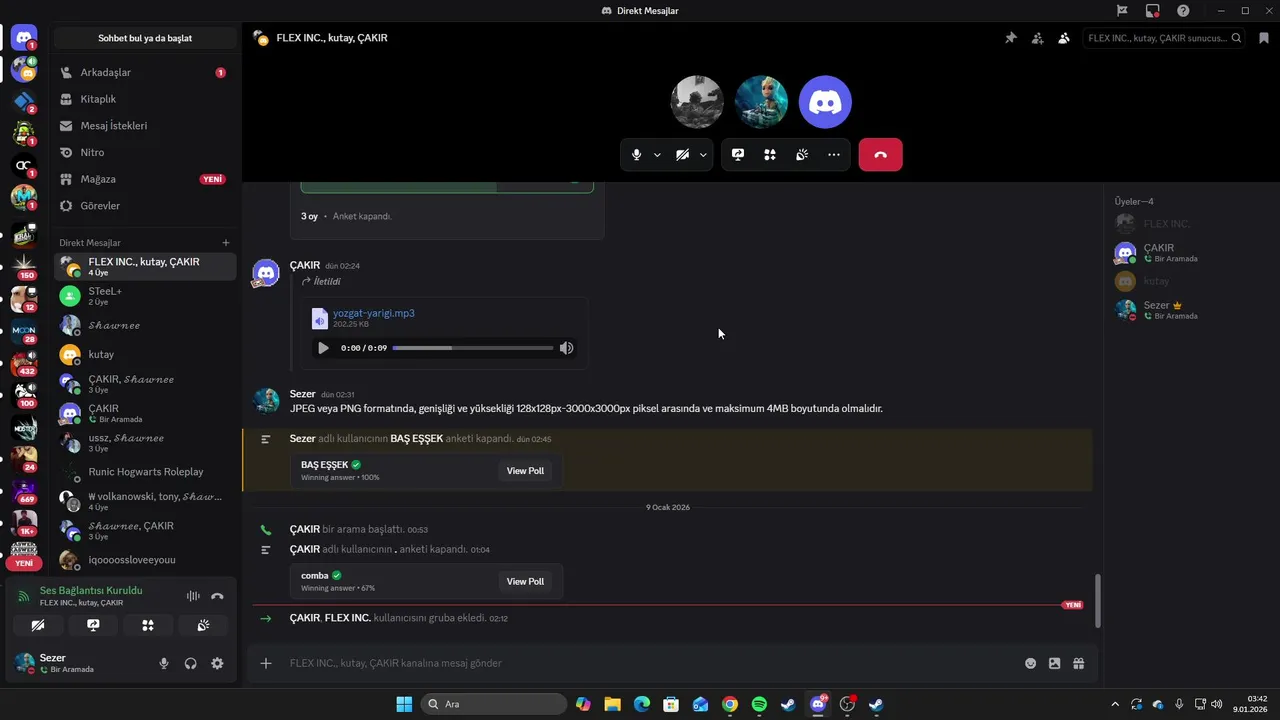The height and width of the screenshot is (720, 1280).
Task: Mute microphone in user panel
Action: click(x=164, y=663)
